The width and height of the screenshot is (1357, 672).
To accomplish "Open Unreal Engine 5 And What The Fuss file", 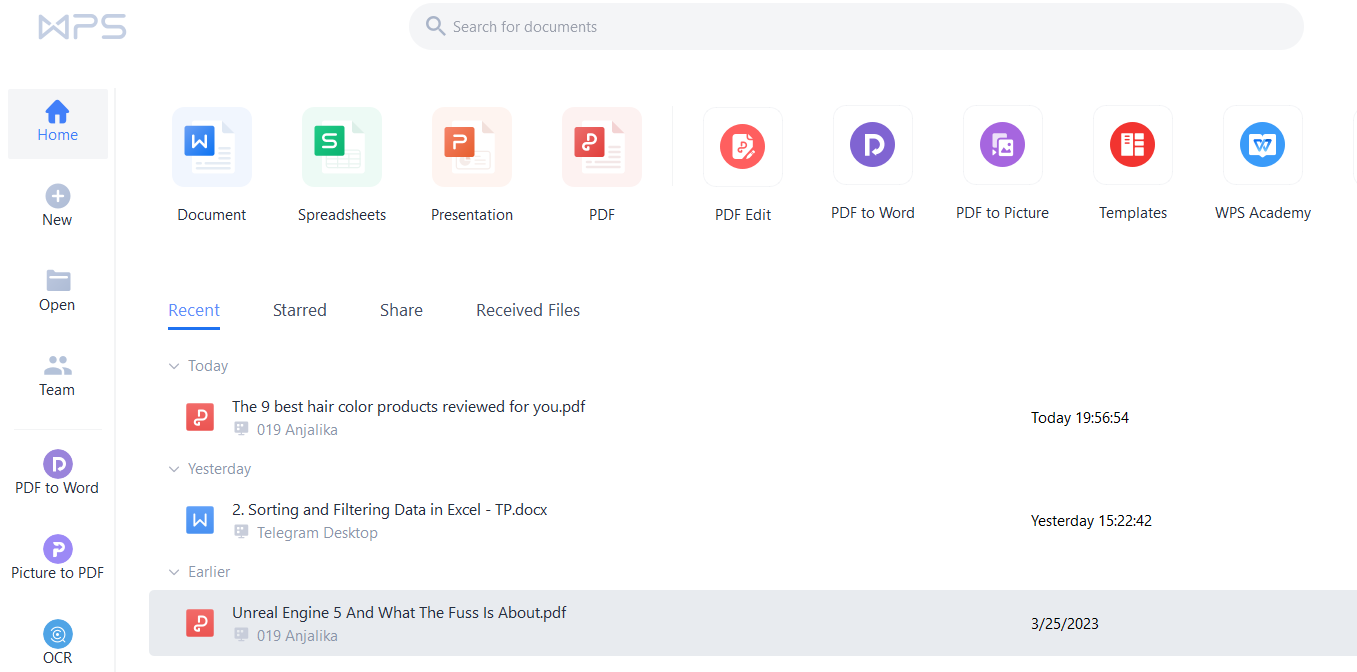I will point(399,613).
